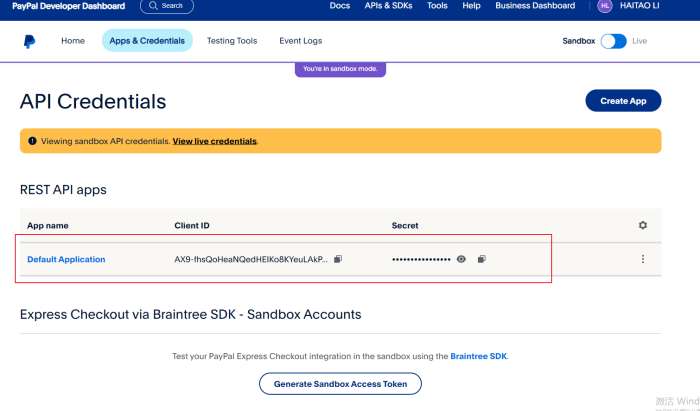This screenshot has width=700, height=411.
Task: Open the Search box
Action: [x=167, y=6]
